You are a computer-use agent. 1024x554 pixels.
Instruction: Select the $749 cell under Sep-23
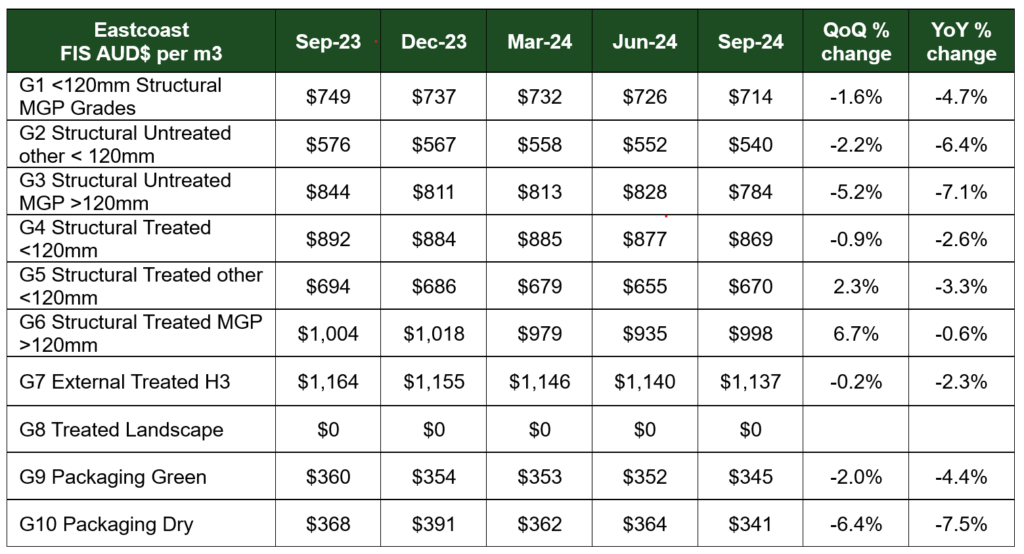click(328, 97)
